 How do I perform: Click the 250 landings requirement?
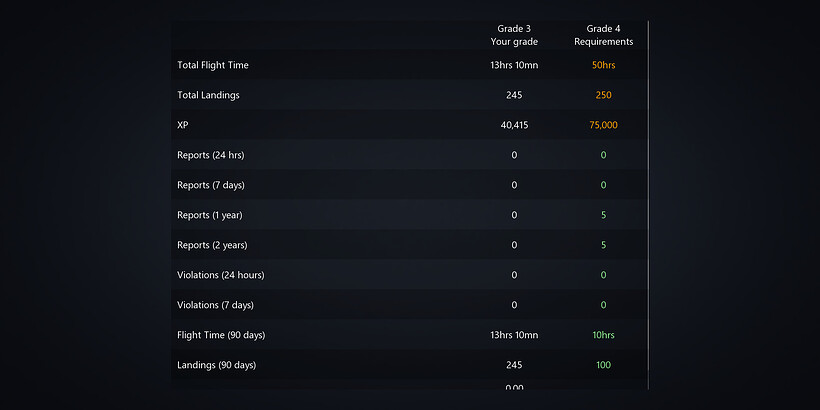(603, 95)
